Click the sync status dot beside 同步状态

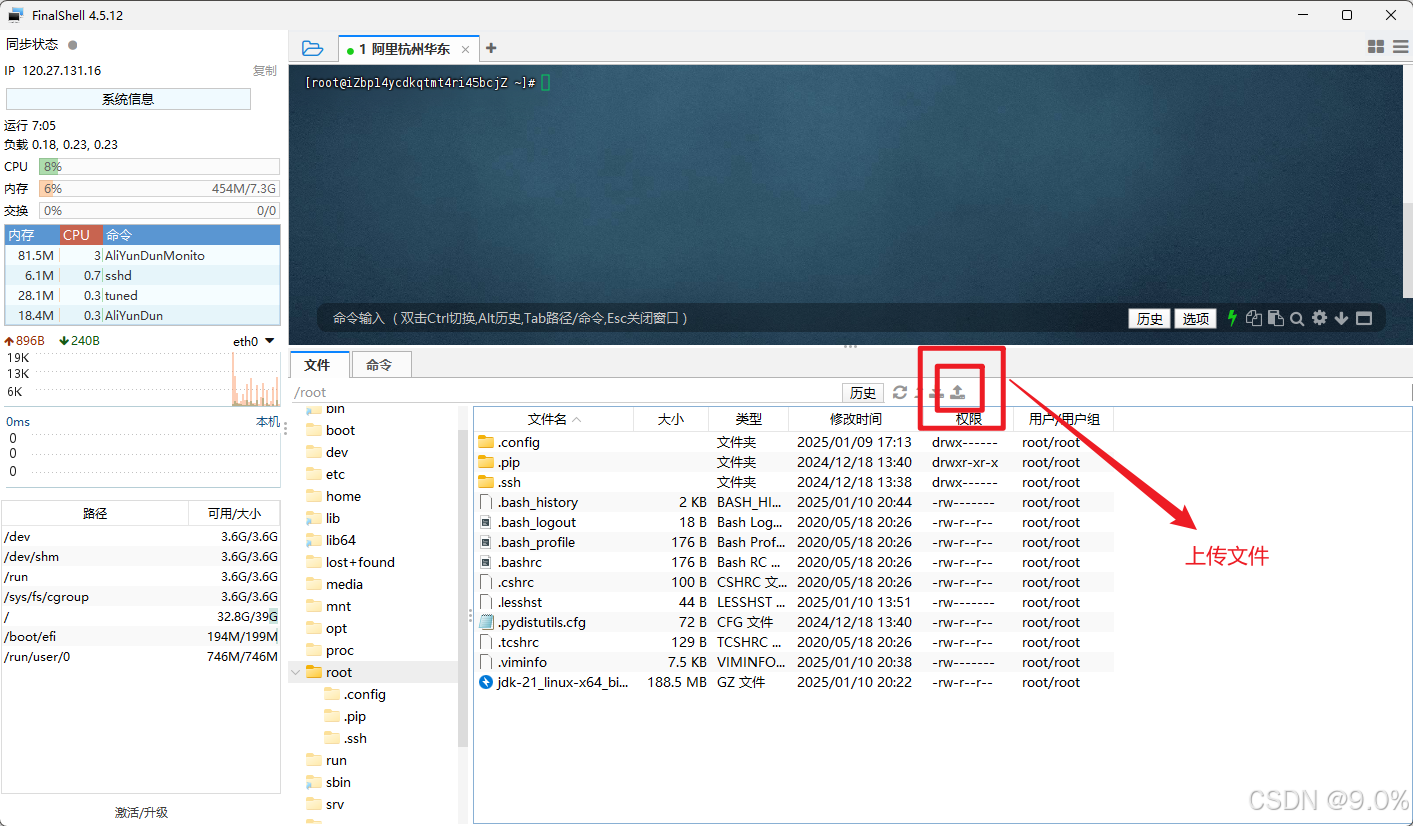[x=69, y=45]
